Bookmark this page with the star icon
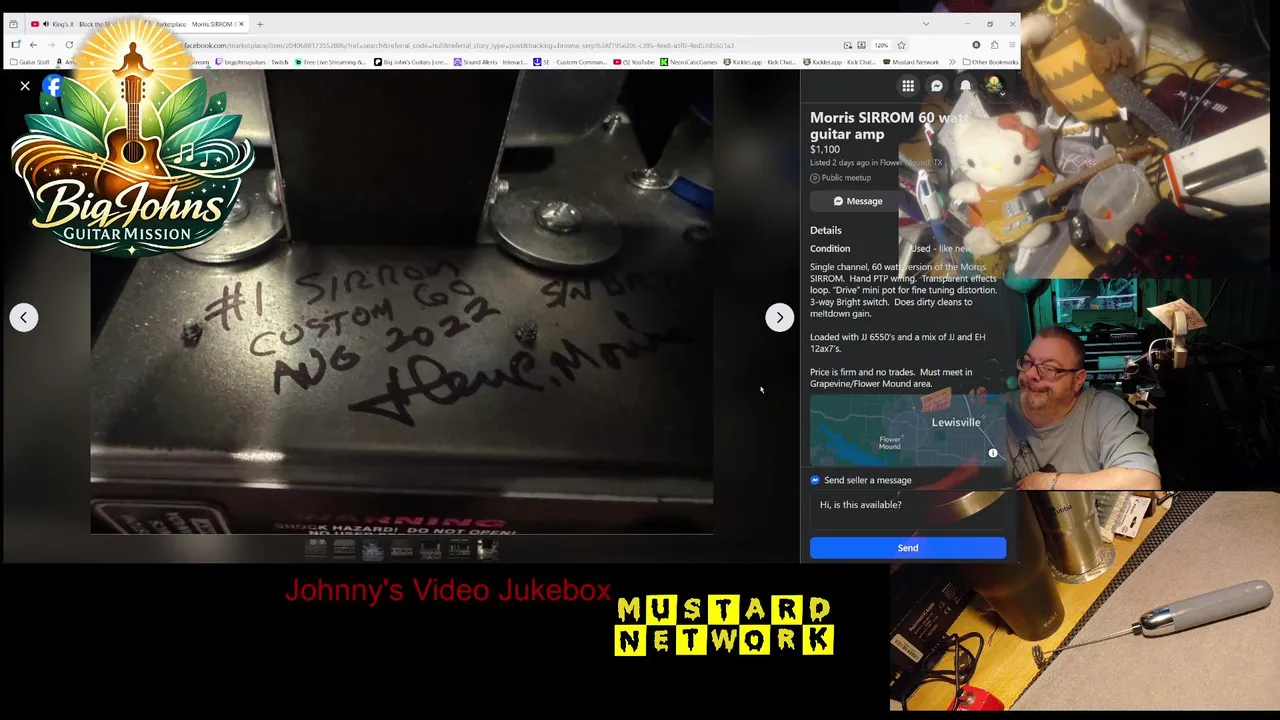 [x=901, y=45]
